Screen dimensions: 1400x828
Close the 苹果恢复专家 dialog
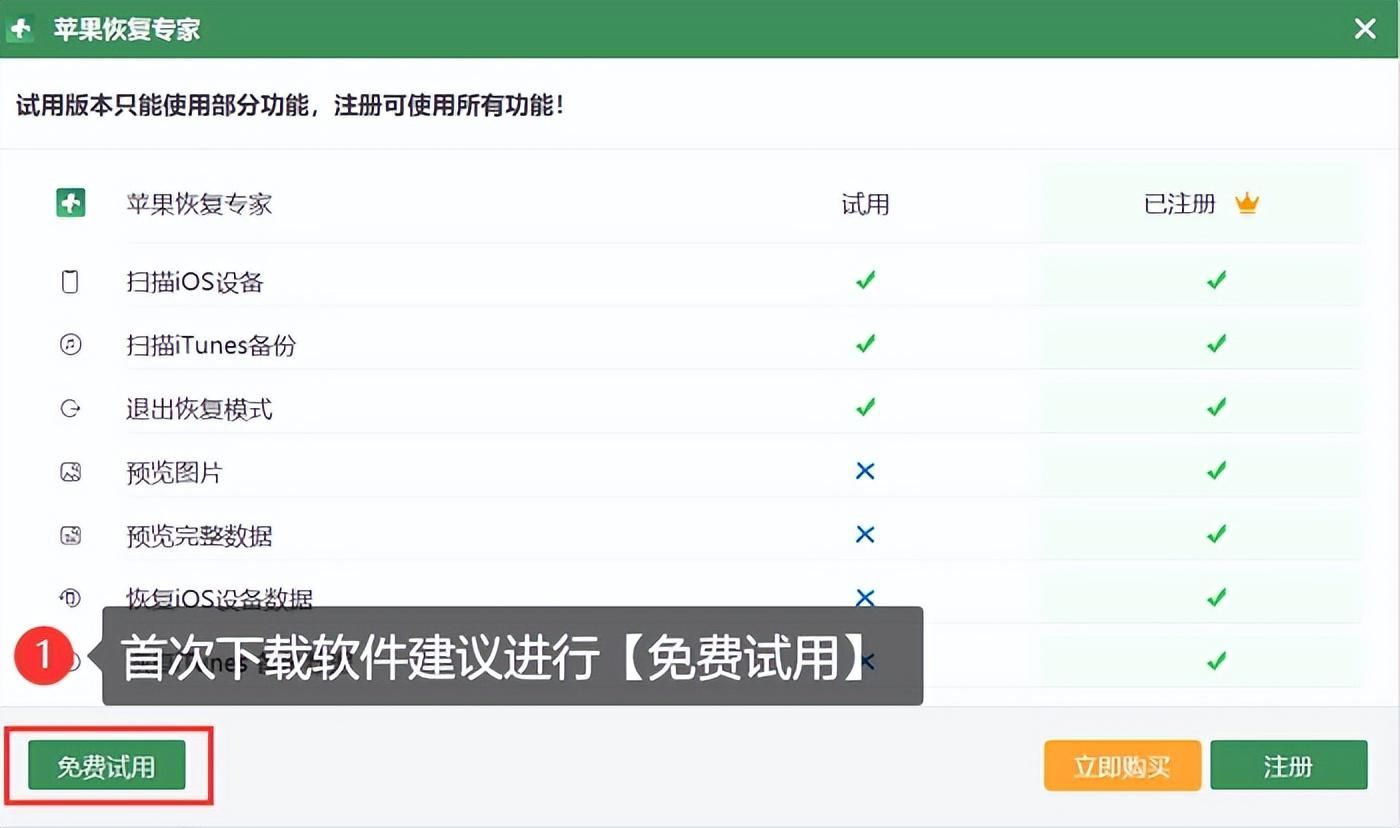pyautogui.click(x=1365, y=29)
